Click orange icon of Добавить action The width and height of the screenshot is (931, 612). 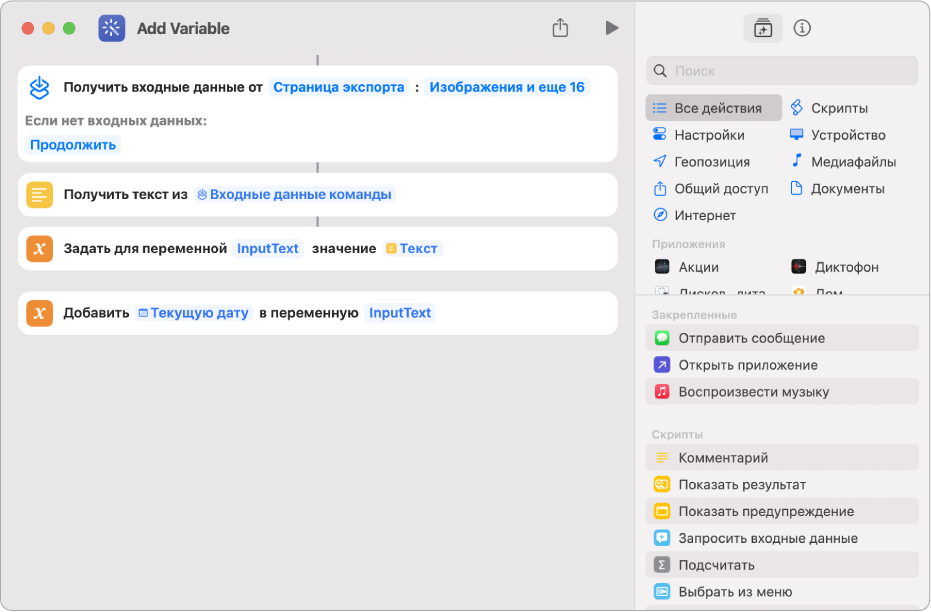pyautogui.click(x=40, y=313)
